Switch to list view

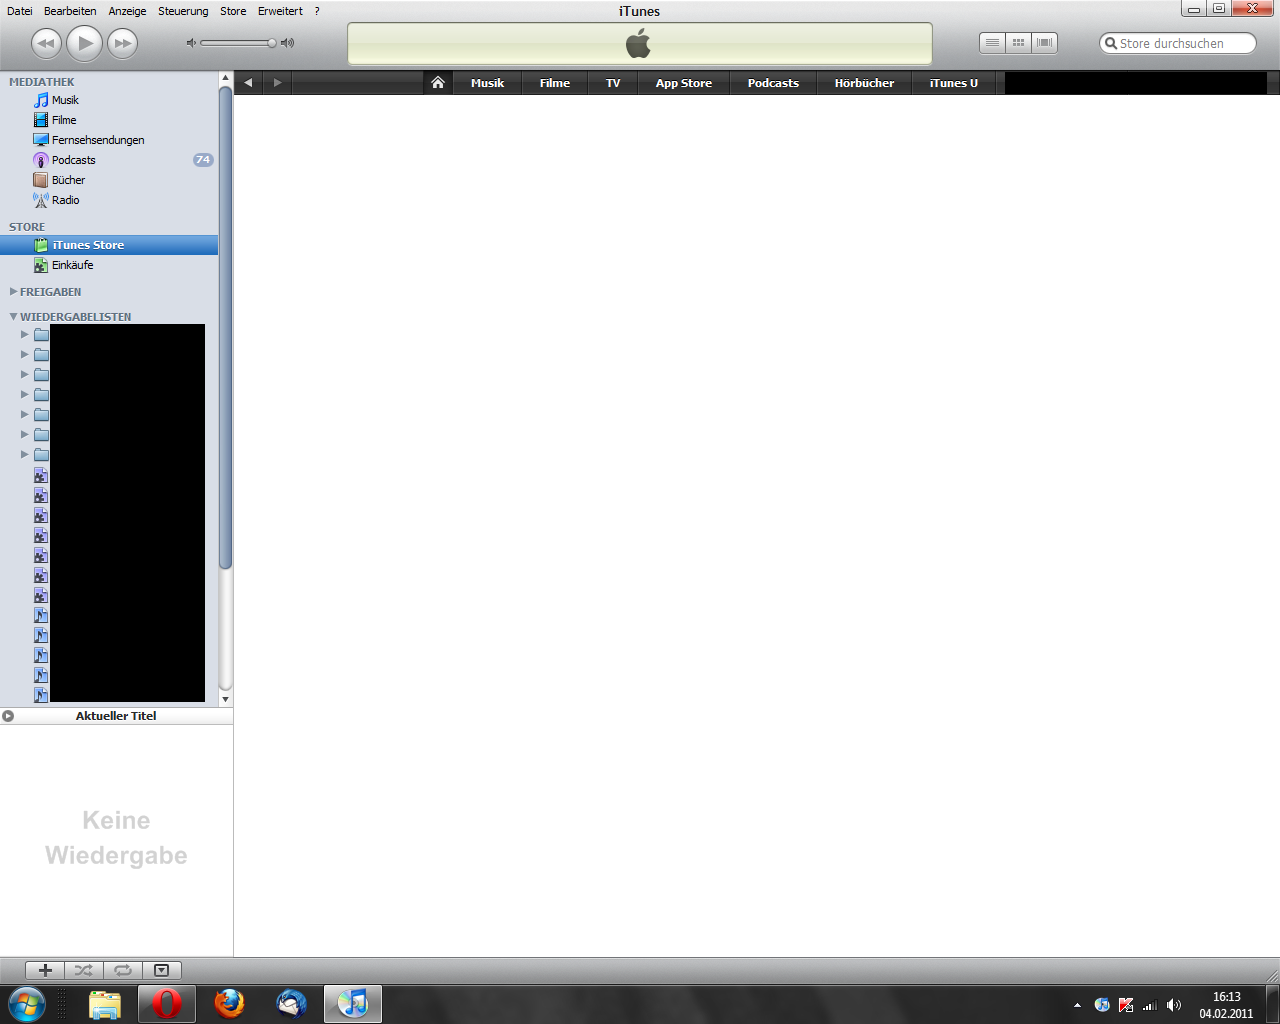(x=992, y=43)
